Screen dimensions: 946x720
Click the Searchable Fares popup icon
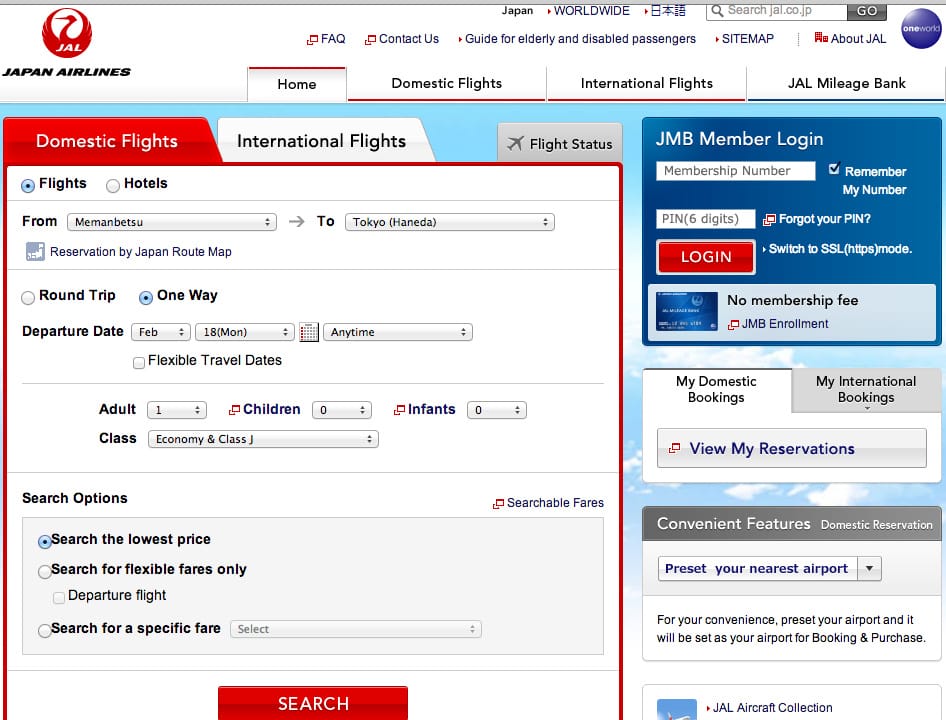(498, 504)
